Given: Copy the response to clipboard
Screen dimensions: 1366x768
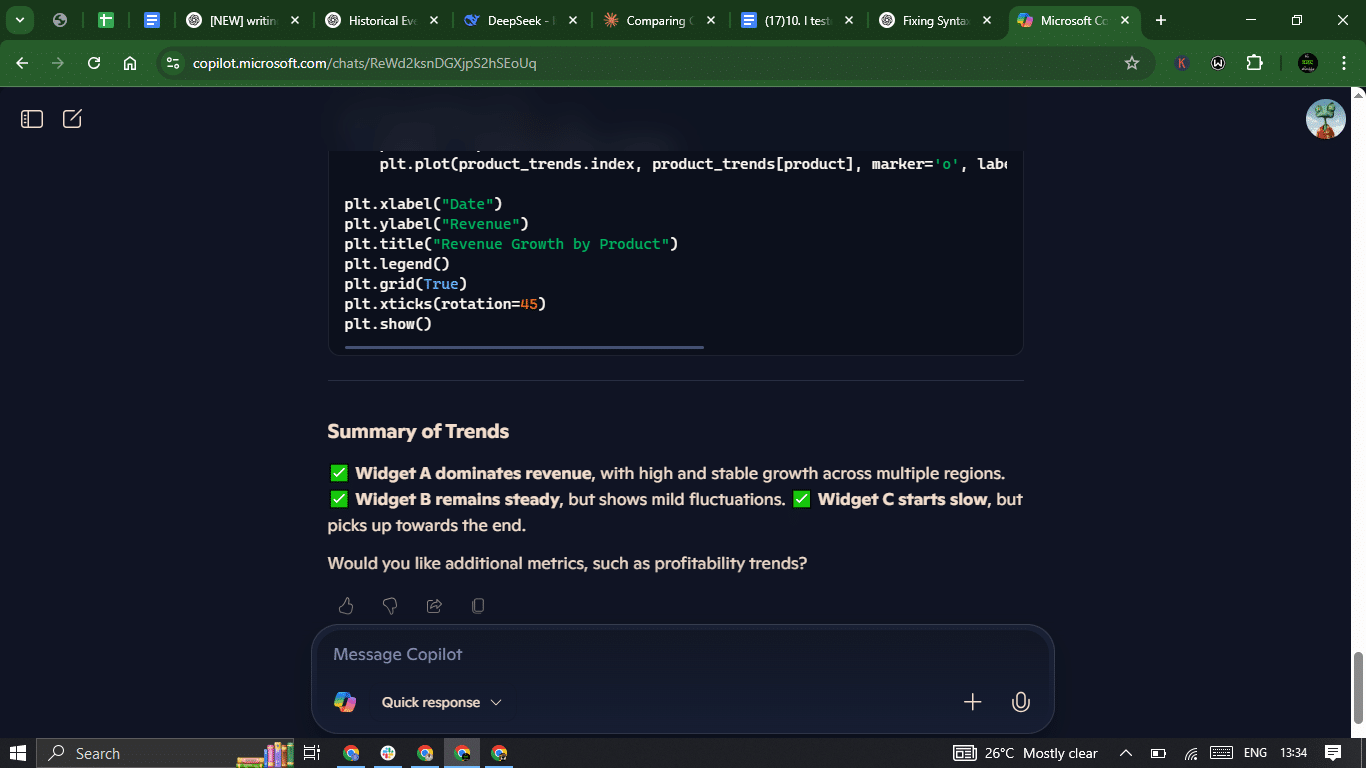Looking at the screenshot, I should 478,606.
